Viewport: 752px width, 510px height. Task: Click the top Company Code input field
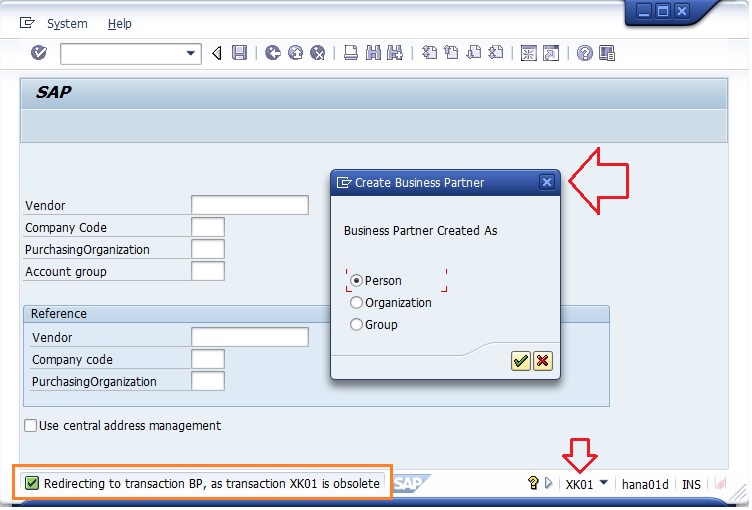[208, 227]
